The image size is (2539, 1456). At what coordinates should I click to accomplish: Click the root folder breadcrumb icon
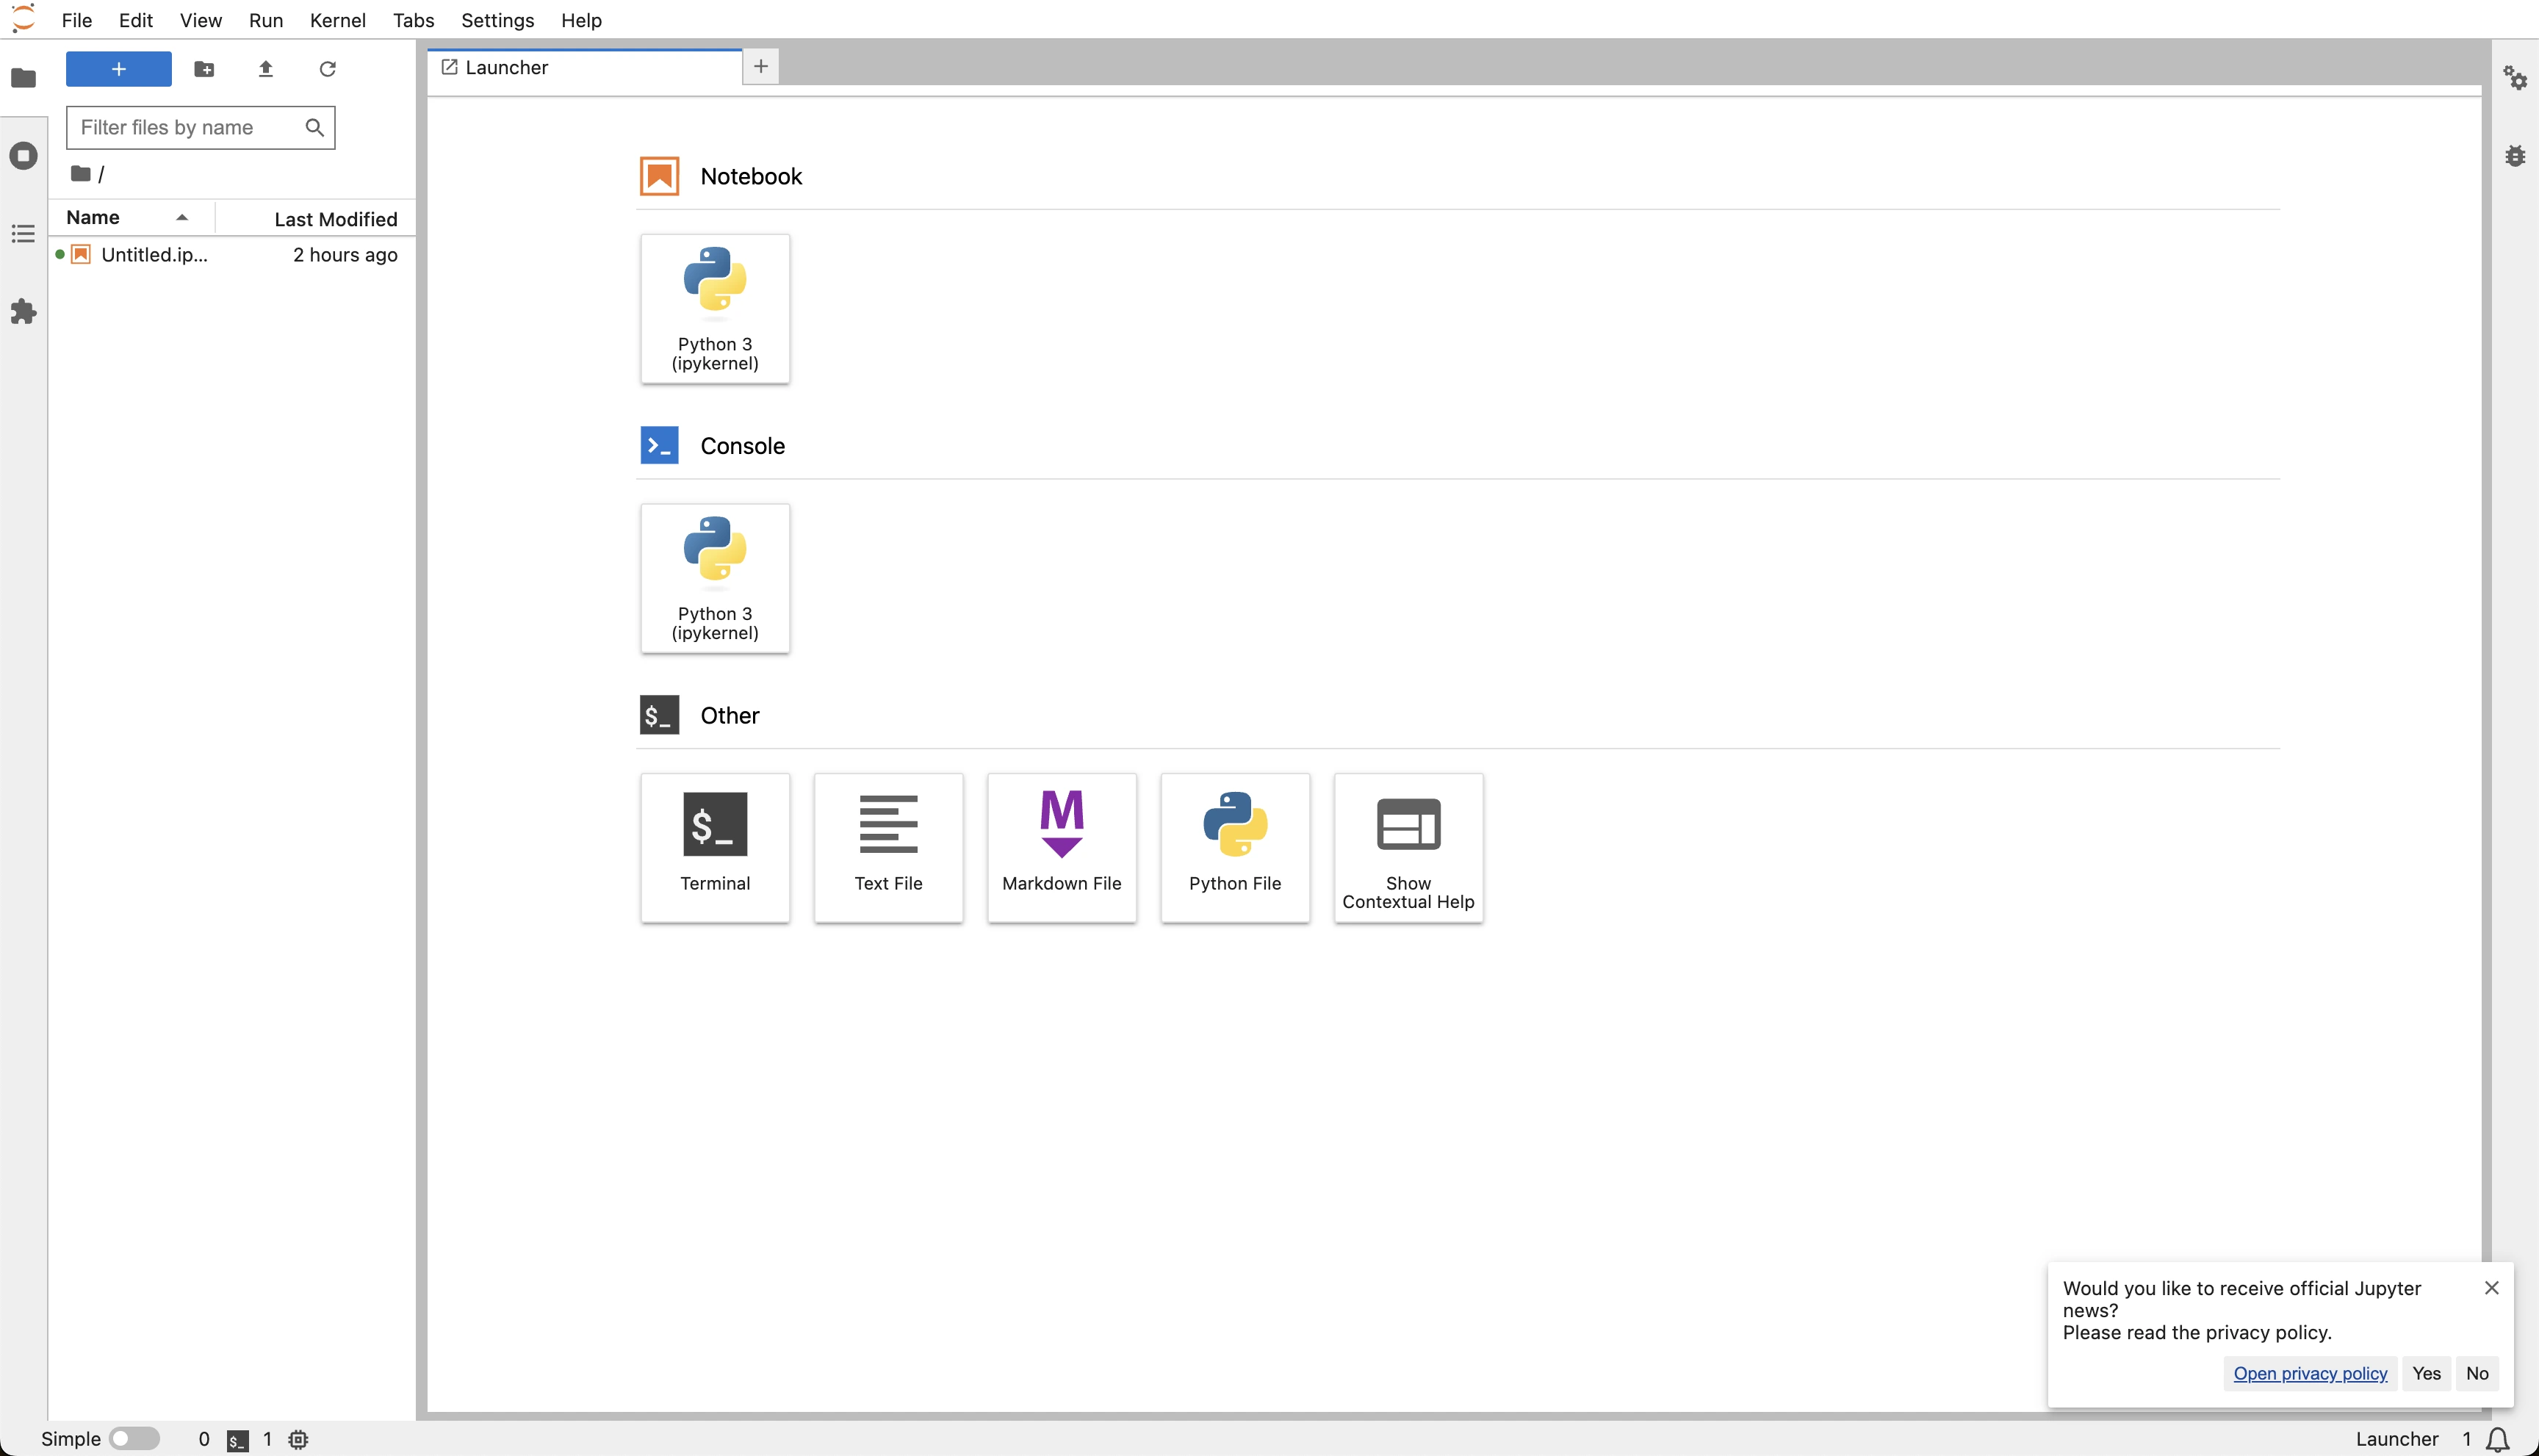[81, 174]
